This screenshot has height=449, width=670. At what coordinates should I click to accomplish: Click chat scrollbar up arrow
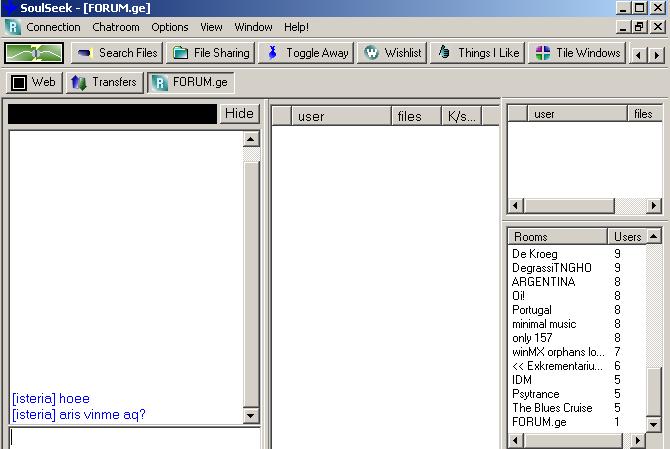pos(251,139)
